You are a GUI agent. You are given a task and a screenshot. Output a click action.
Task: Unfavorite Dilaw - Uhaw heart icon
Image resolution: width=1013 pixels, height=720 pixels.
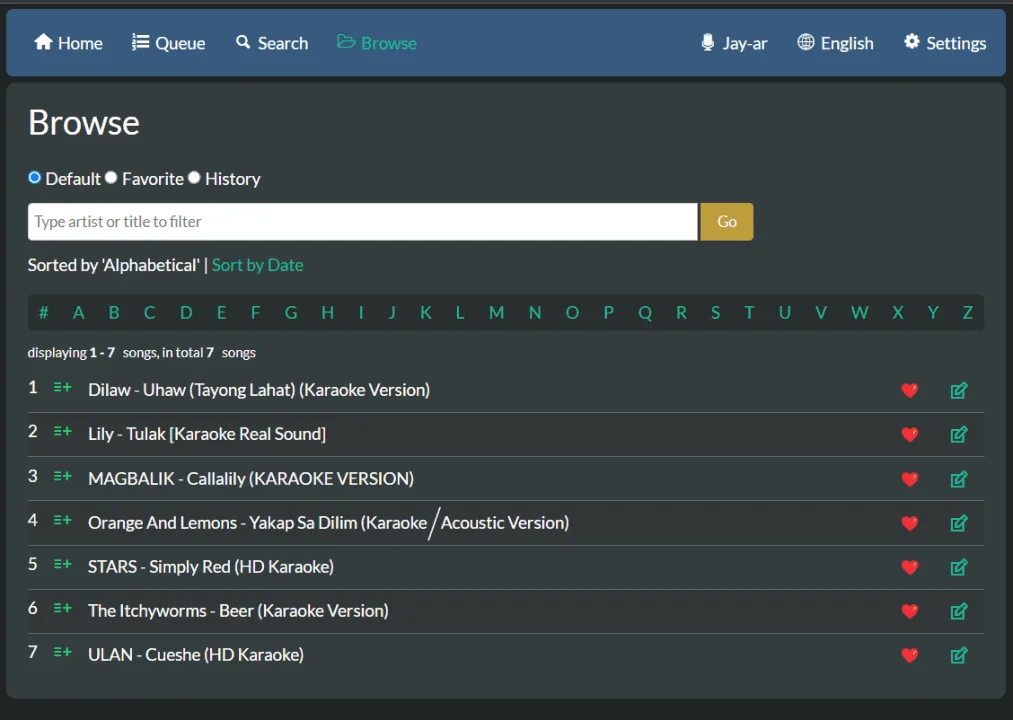click(910, 390)
